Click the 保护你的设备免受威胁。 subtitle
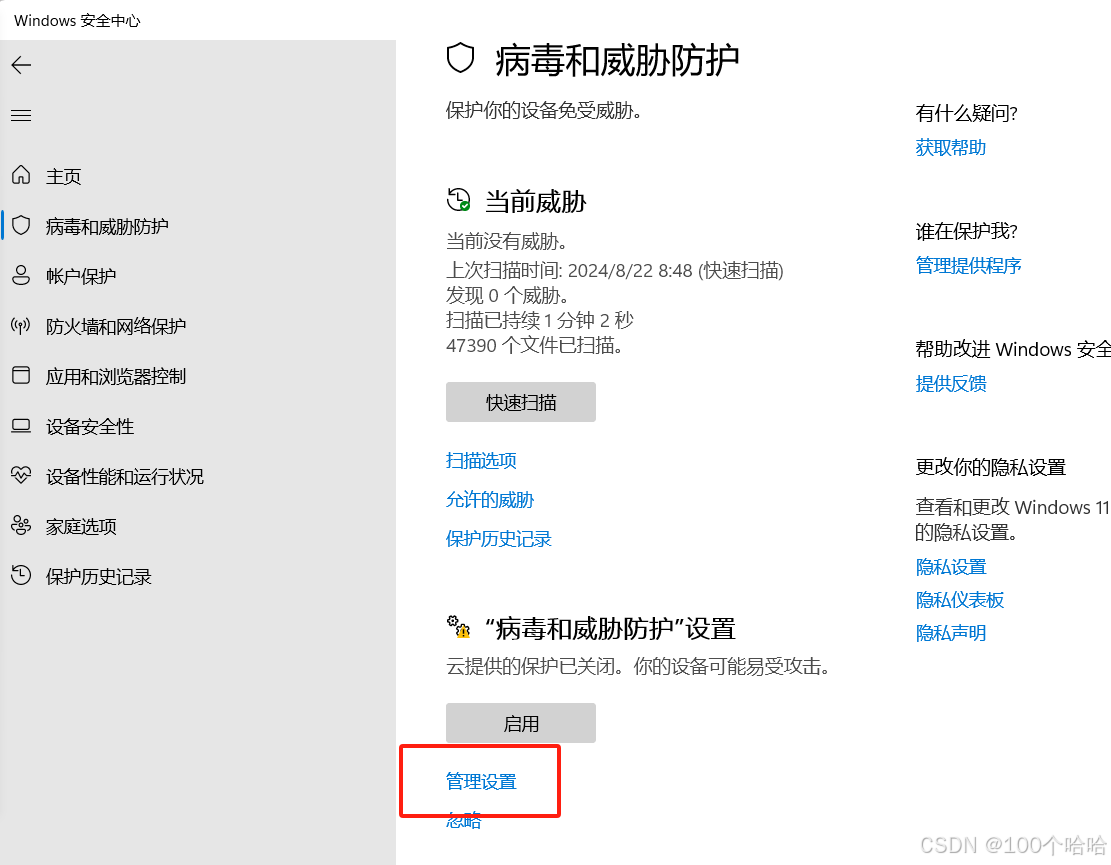The height and width of the screenshot is (865, 1111). pos(544,111)
